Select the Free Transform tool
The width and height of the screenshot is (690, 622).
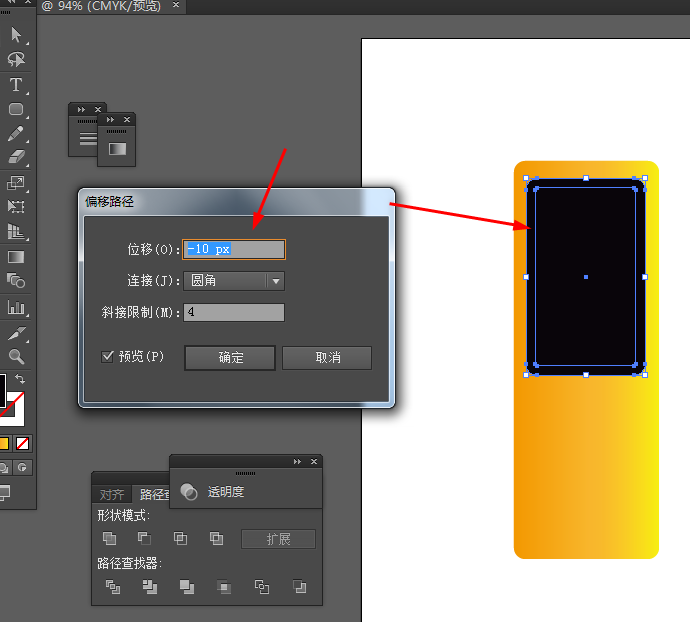click(16, 206)
